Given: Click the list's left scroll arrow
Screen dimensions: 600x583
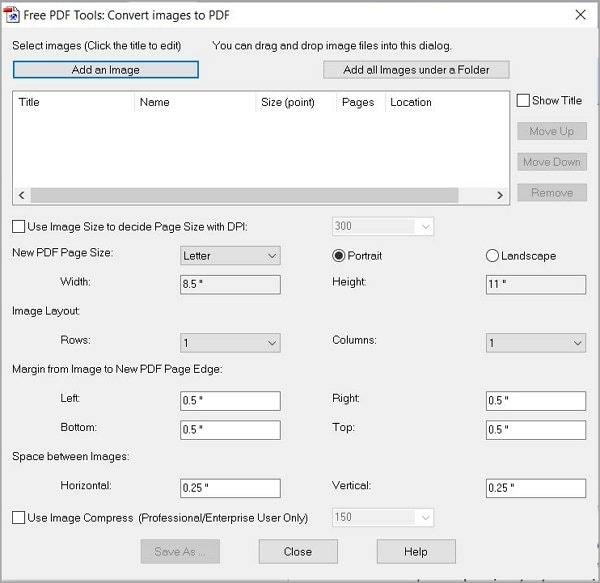Looking at the screenshot, I should pyautogui.click(x=22, y=195).
